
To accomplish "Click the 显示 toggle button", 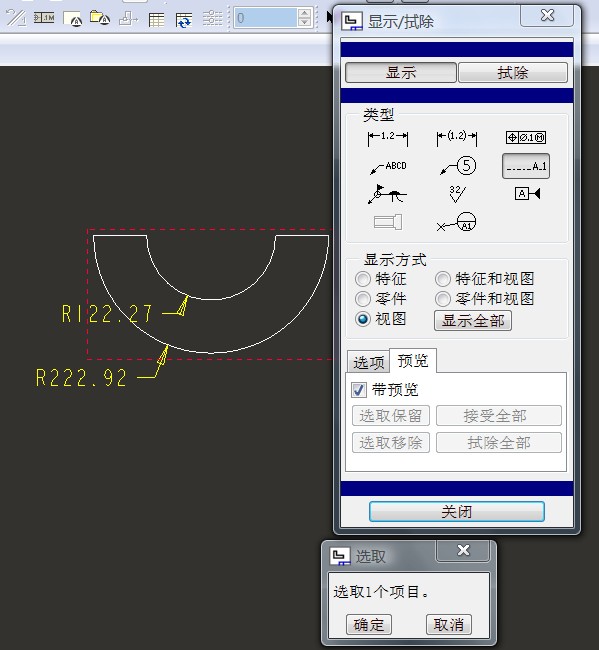I will pyautogui.click(x=401, y=73).
